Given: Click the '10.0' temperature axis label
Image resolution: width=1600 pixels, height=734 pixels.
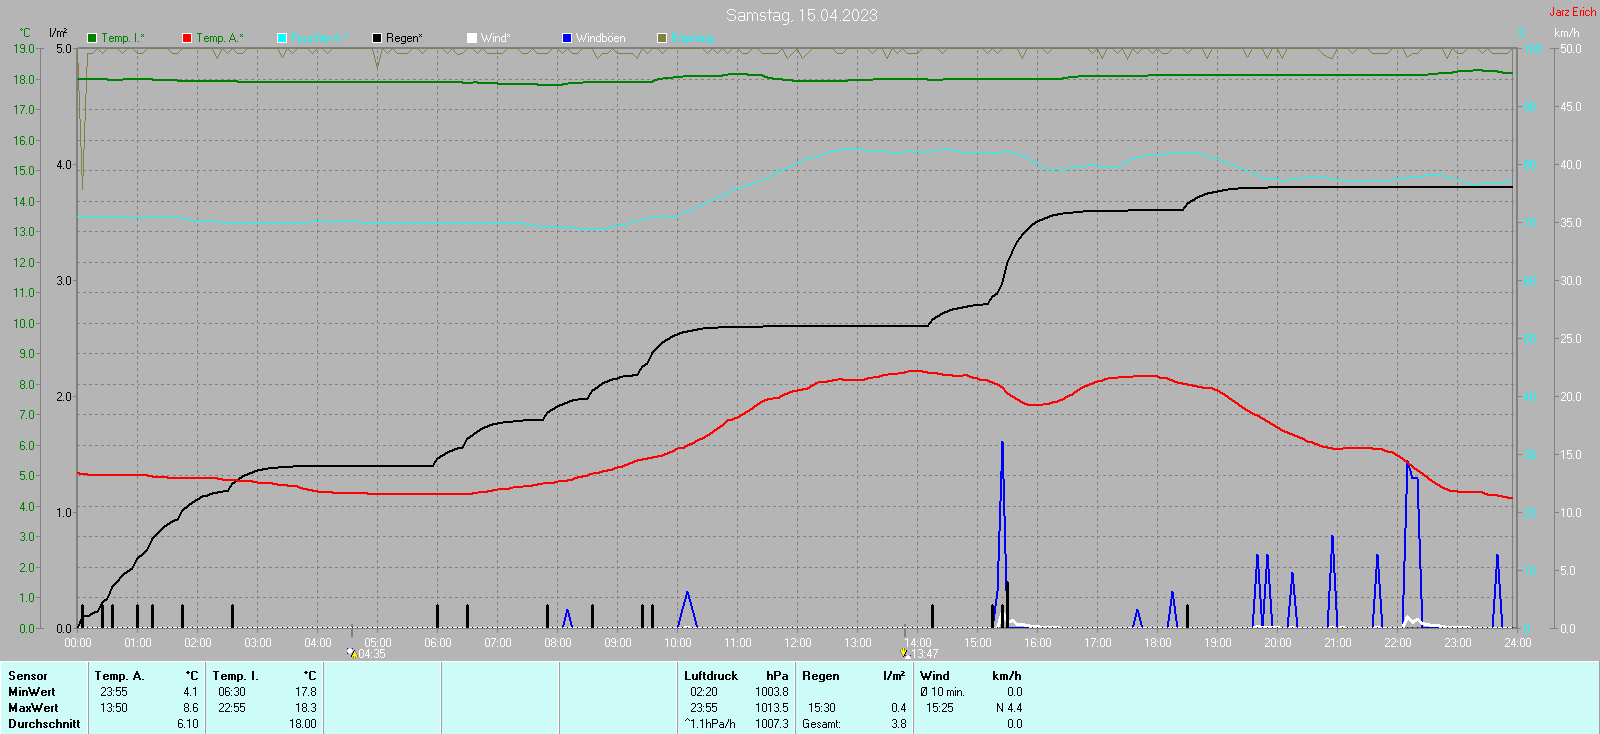Looking at the screenshot, I should [x=24, y=323].
